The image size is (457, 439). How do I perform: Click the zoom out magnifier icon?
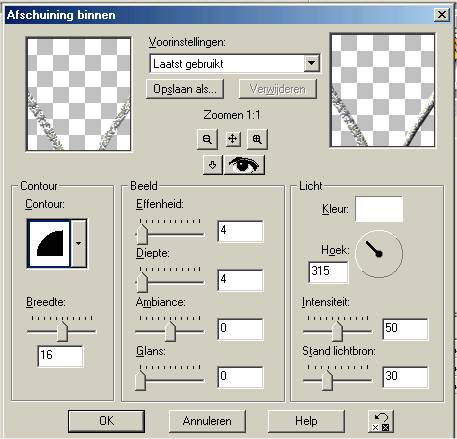click(207, 139)
